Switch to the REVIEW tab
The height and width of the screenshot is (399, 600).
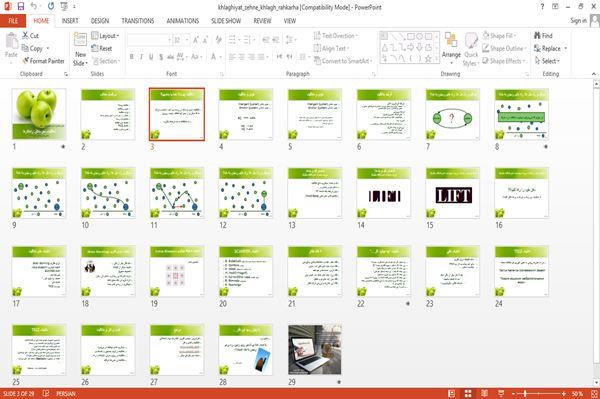[x=262, y=21]
